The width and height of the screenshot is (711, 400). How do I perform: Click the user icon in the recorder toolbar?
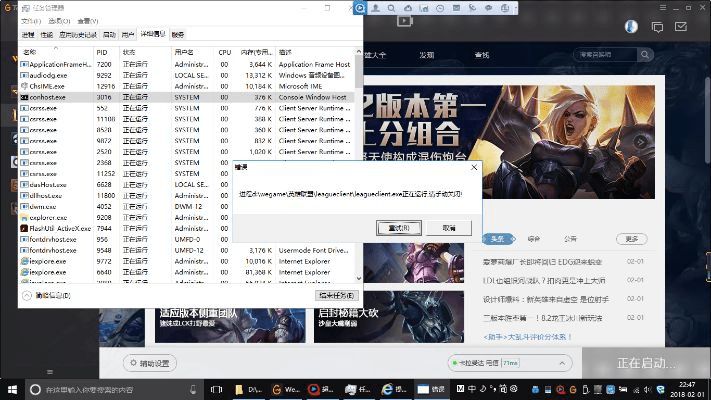pyautogui.click(x=375, y=8)
